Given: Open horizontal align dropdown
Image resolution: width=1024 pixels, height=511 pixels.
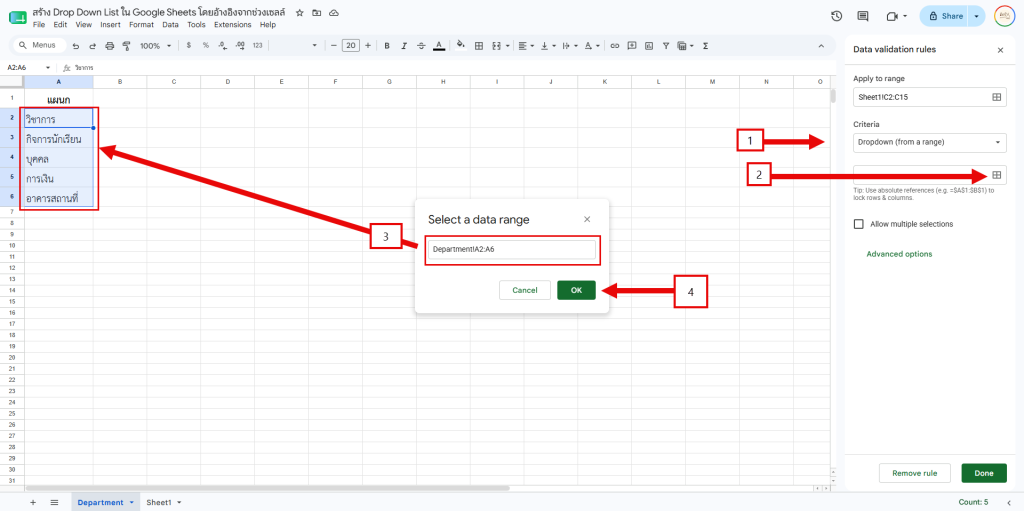Looking at the screenshot, I should tap(525, 46).
